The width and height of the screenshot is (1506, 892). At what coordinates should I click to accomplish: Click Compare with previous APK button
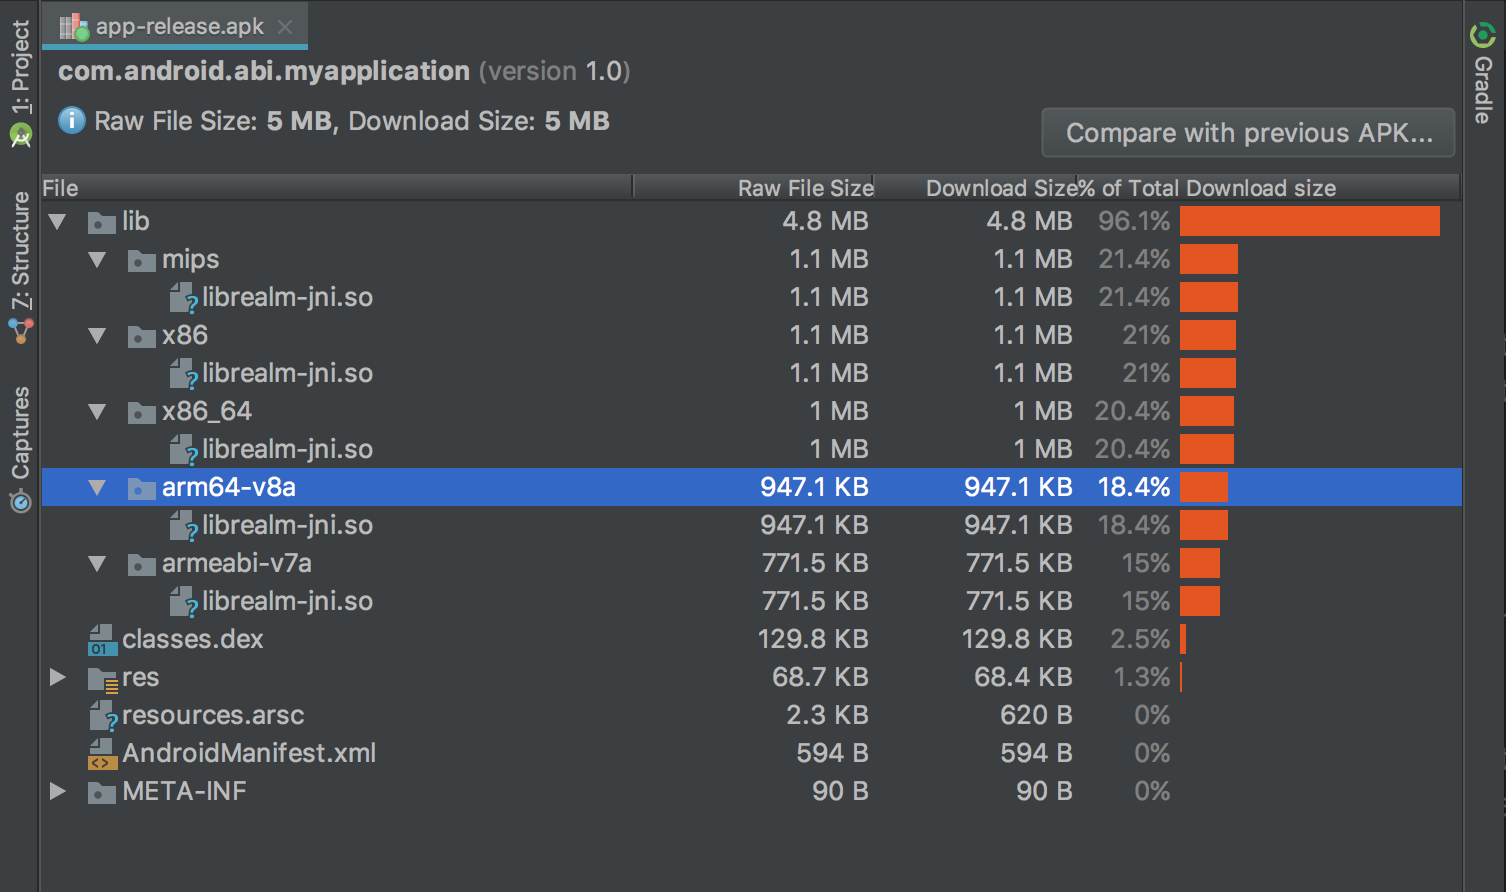[1248, 133]
